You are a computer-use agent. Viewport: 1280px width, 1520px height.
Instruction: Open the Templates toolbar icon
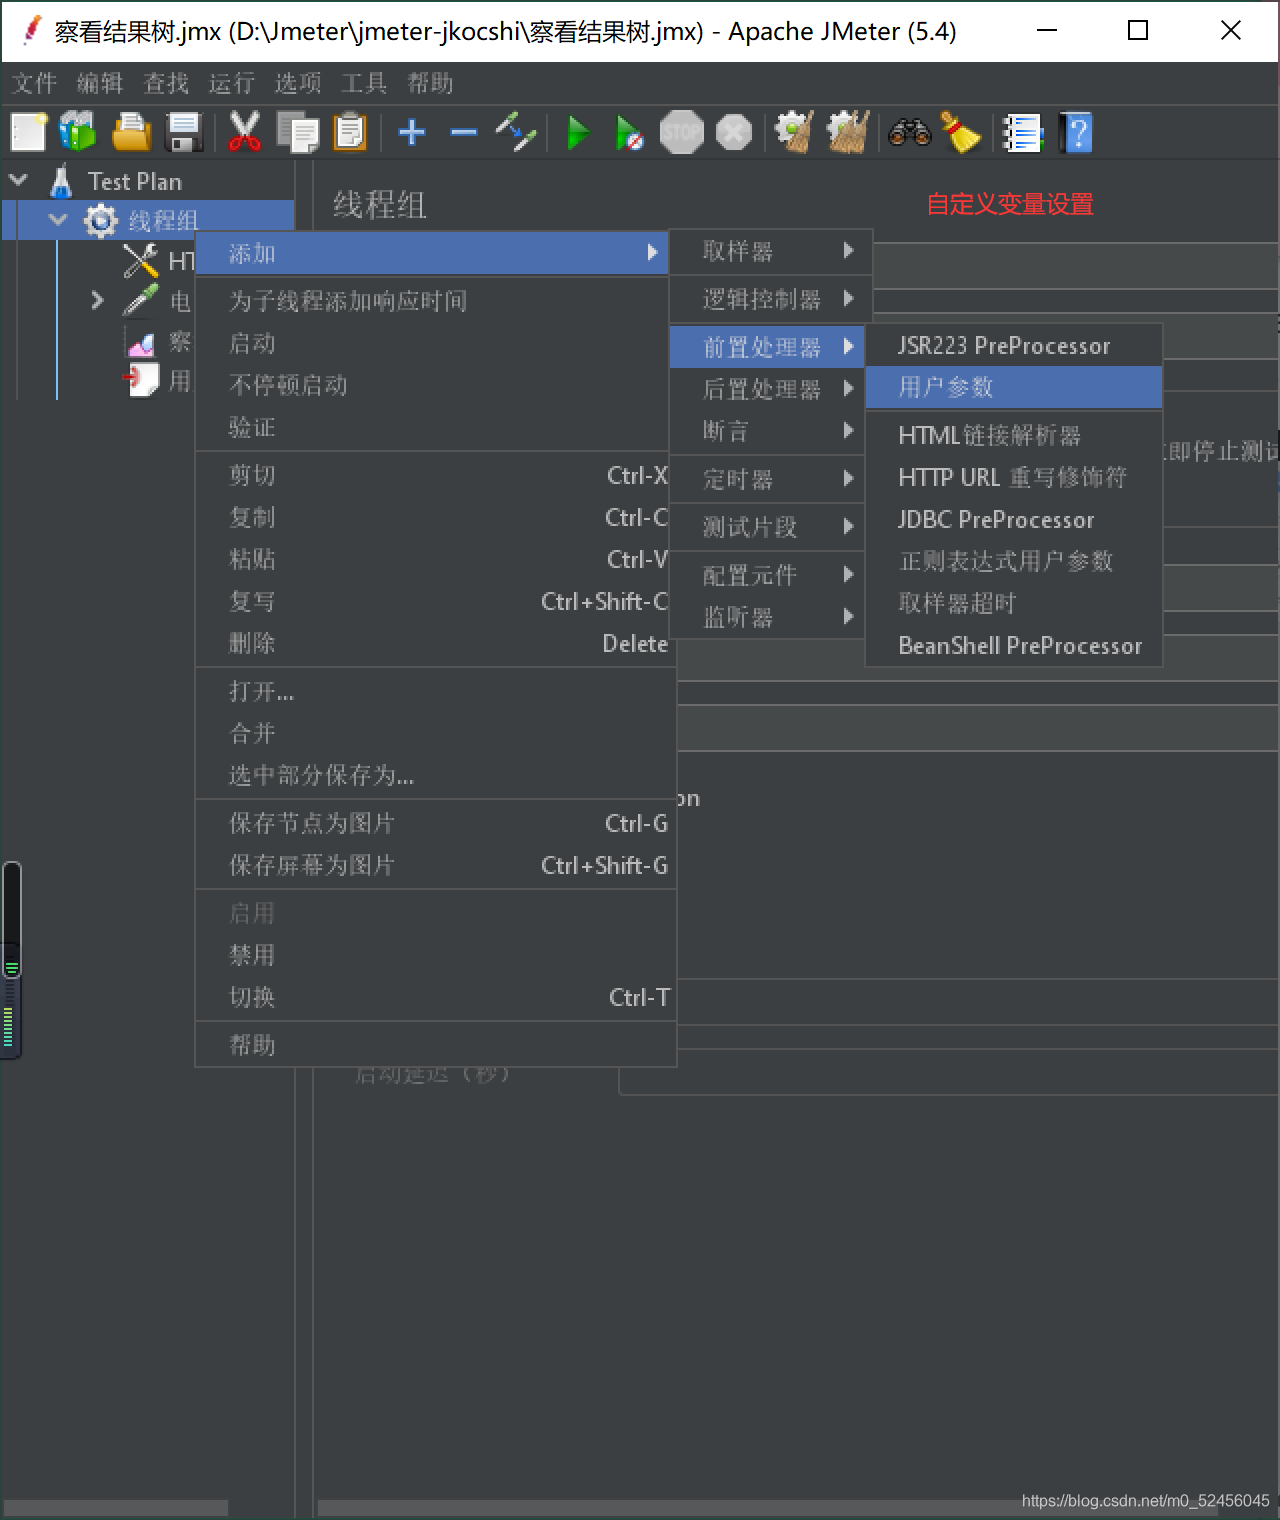[x=78, y=132]
